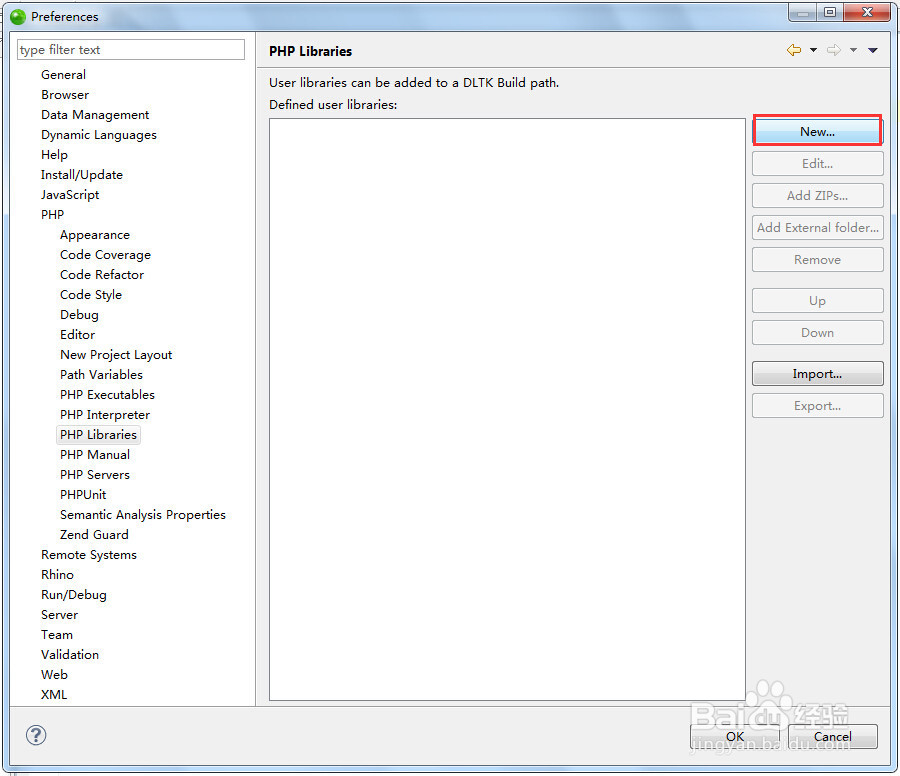Click the Preferences window app icon
The width and height of the screenshot is (900, 776).
click(x=18, y=17)
